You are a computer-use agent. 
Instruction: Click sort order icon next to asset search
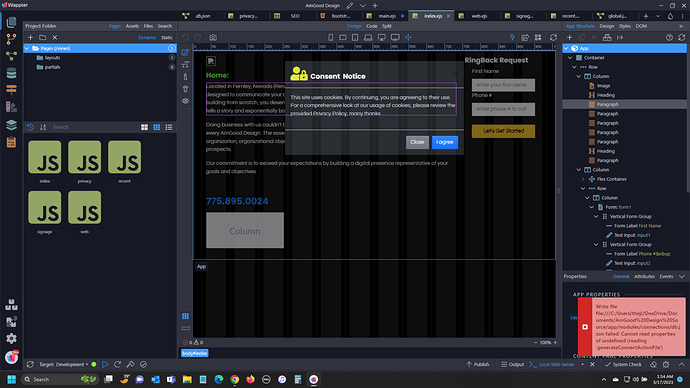(43, 127)
